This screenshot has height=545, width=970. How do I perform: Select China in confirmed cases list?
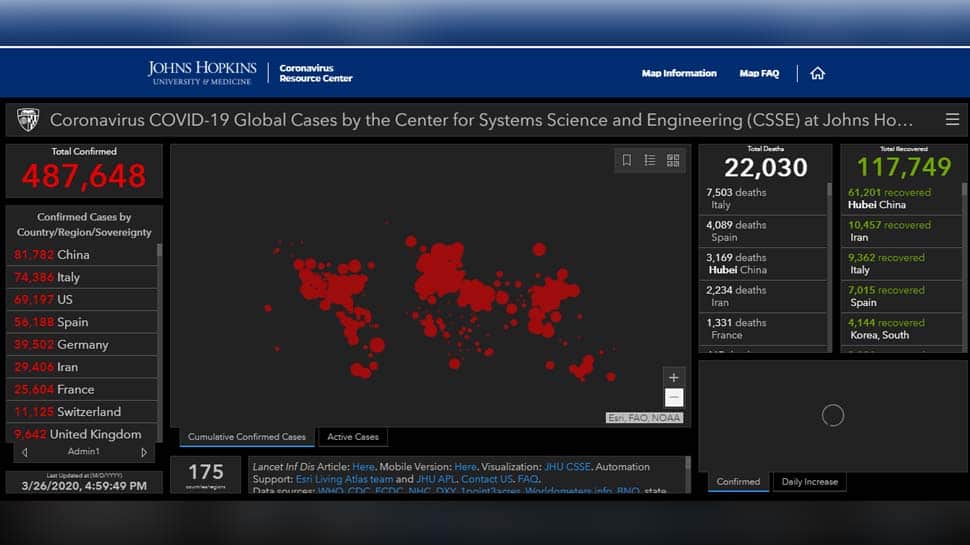pyautogui.click(x=81, y=255)
